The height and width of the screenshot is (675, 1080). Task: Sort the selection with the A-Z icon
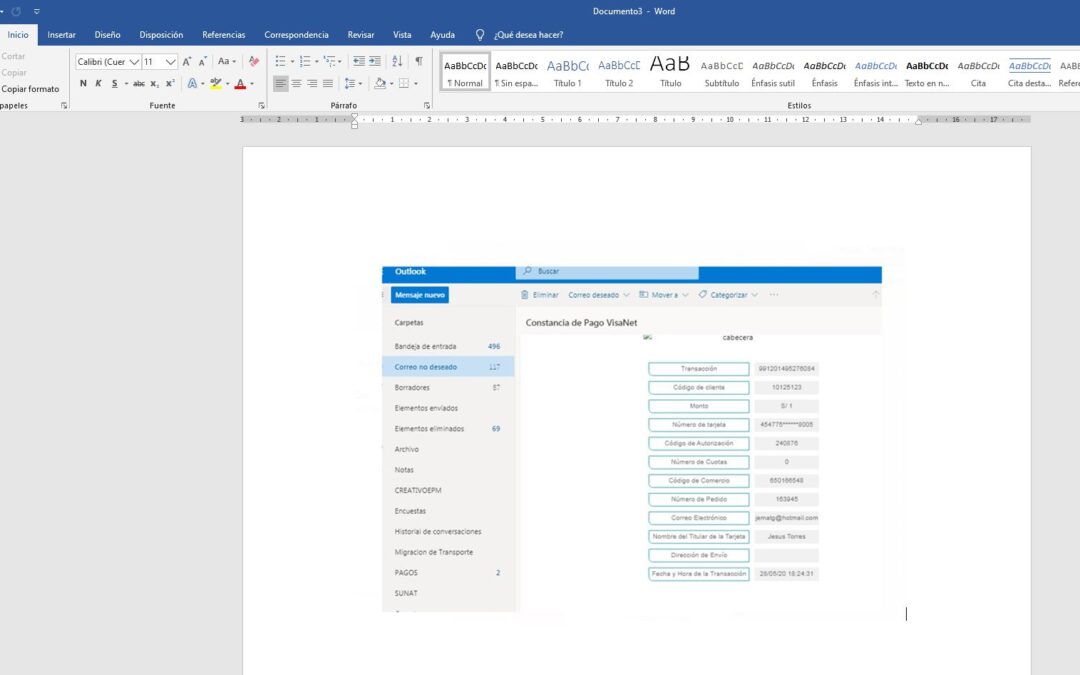[x=397, y=61]
